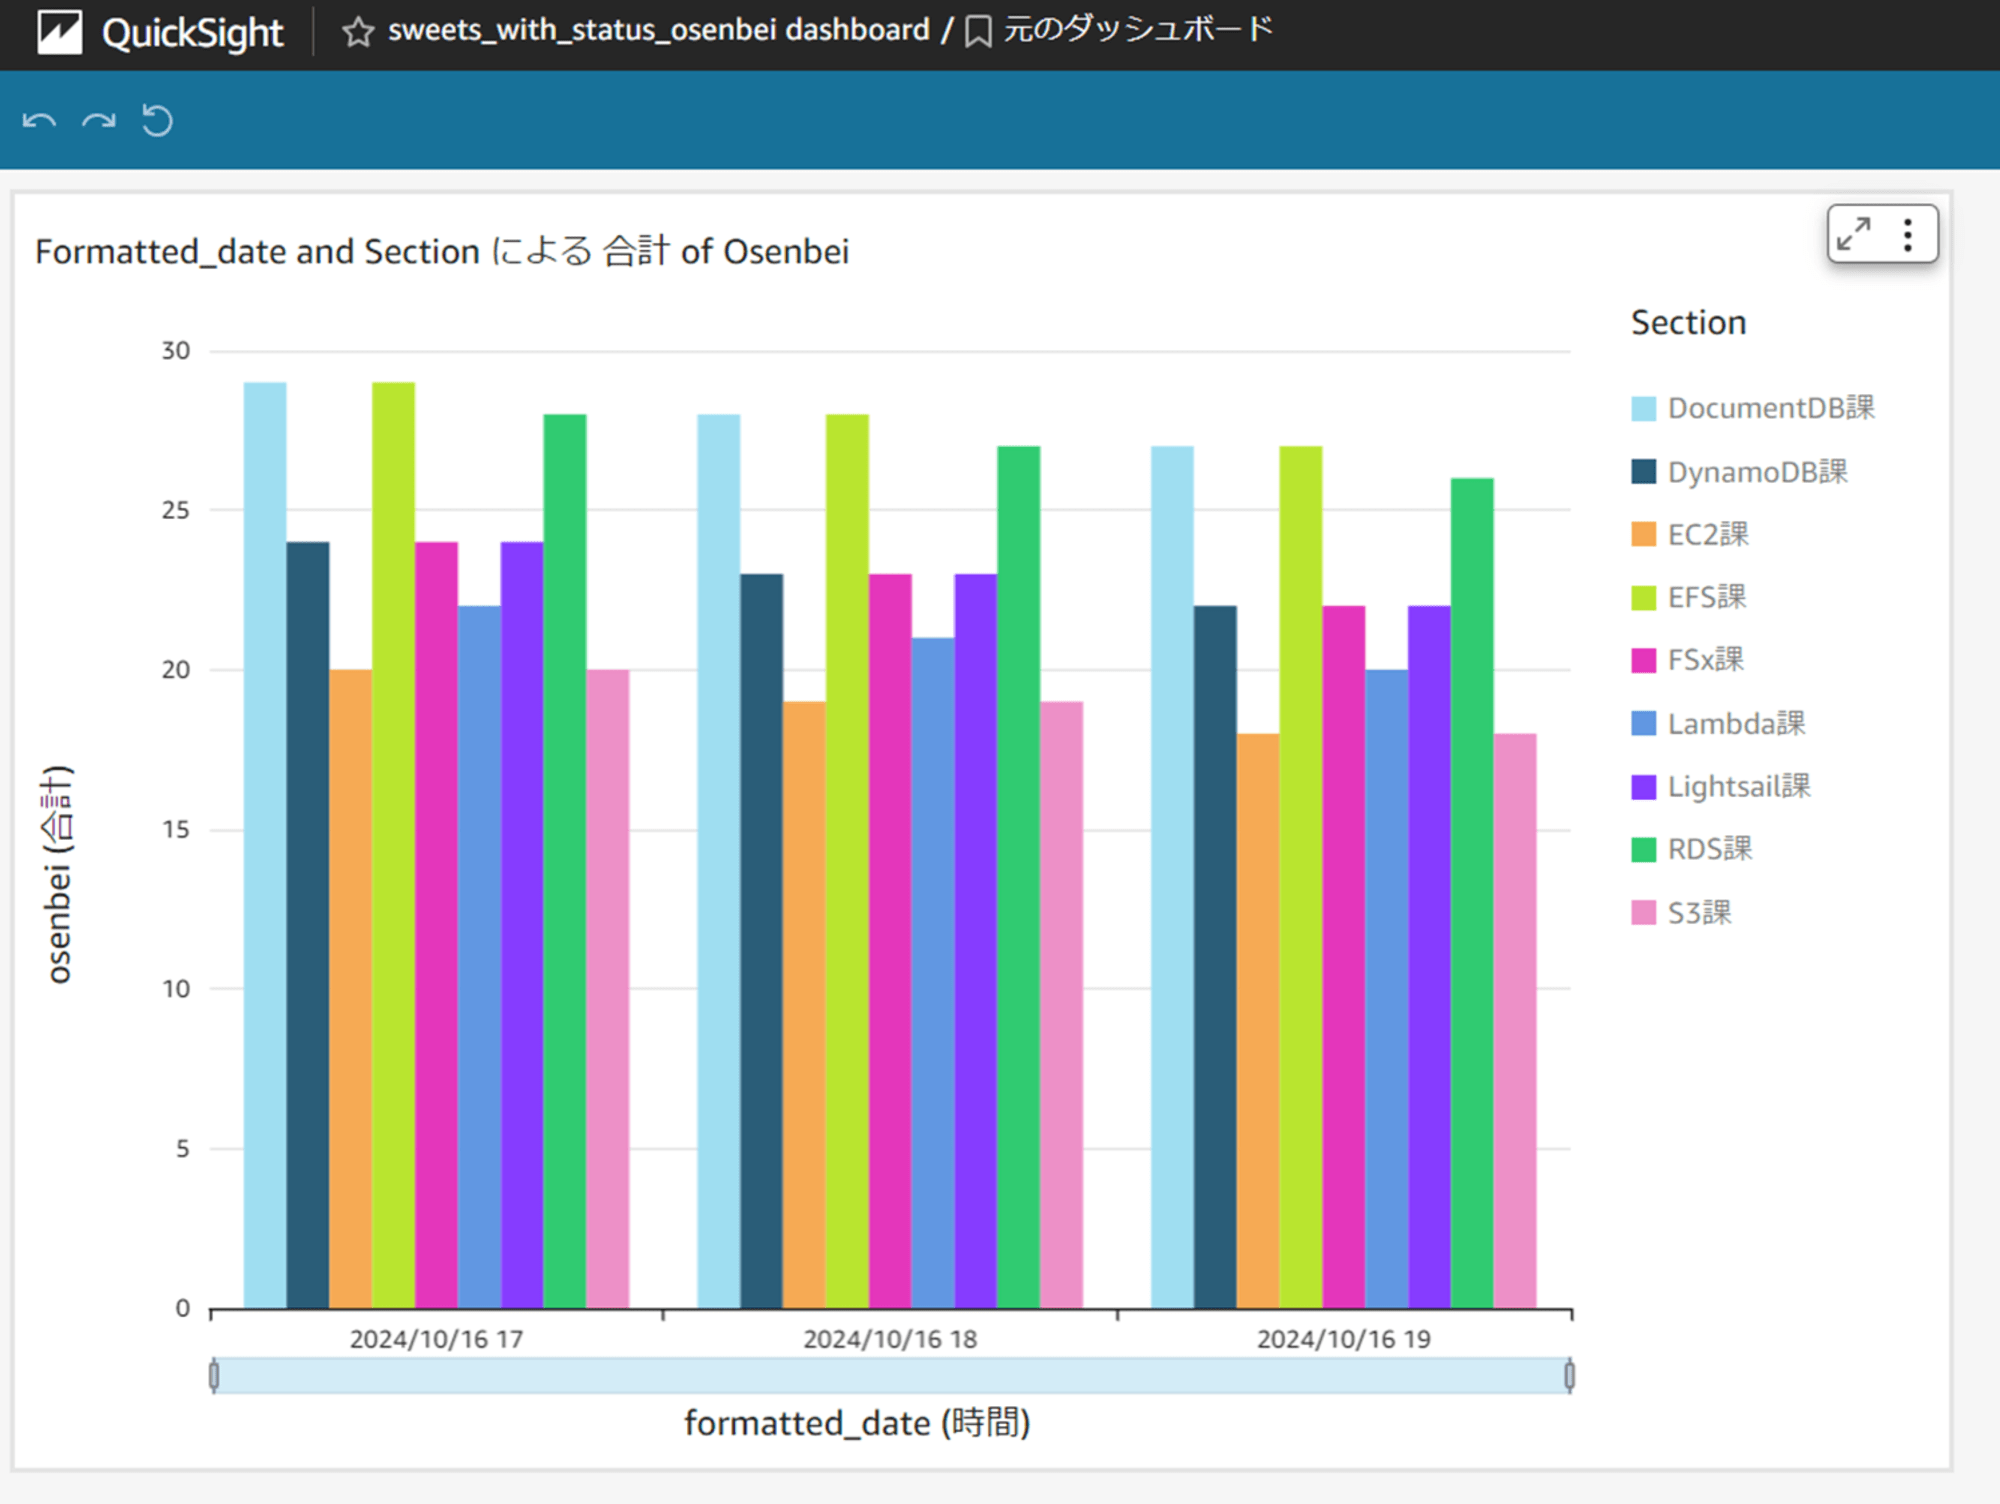Click the EFS課 legend label

[1706, 597]
